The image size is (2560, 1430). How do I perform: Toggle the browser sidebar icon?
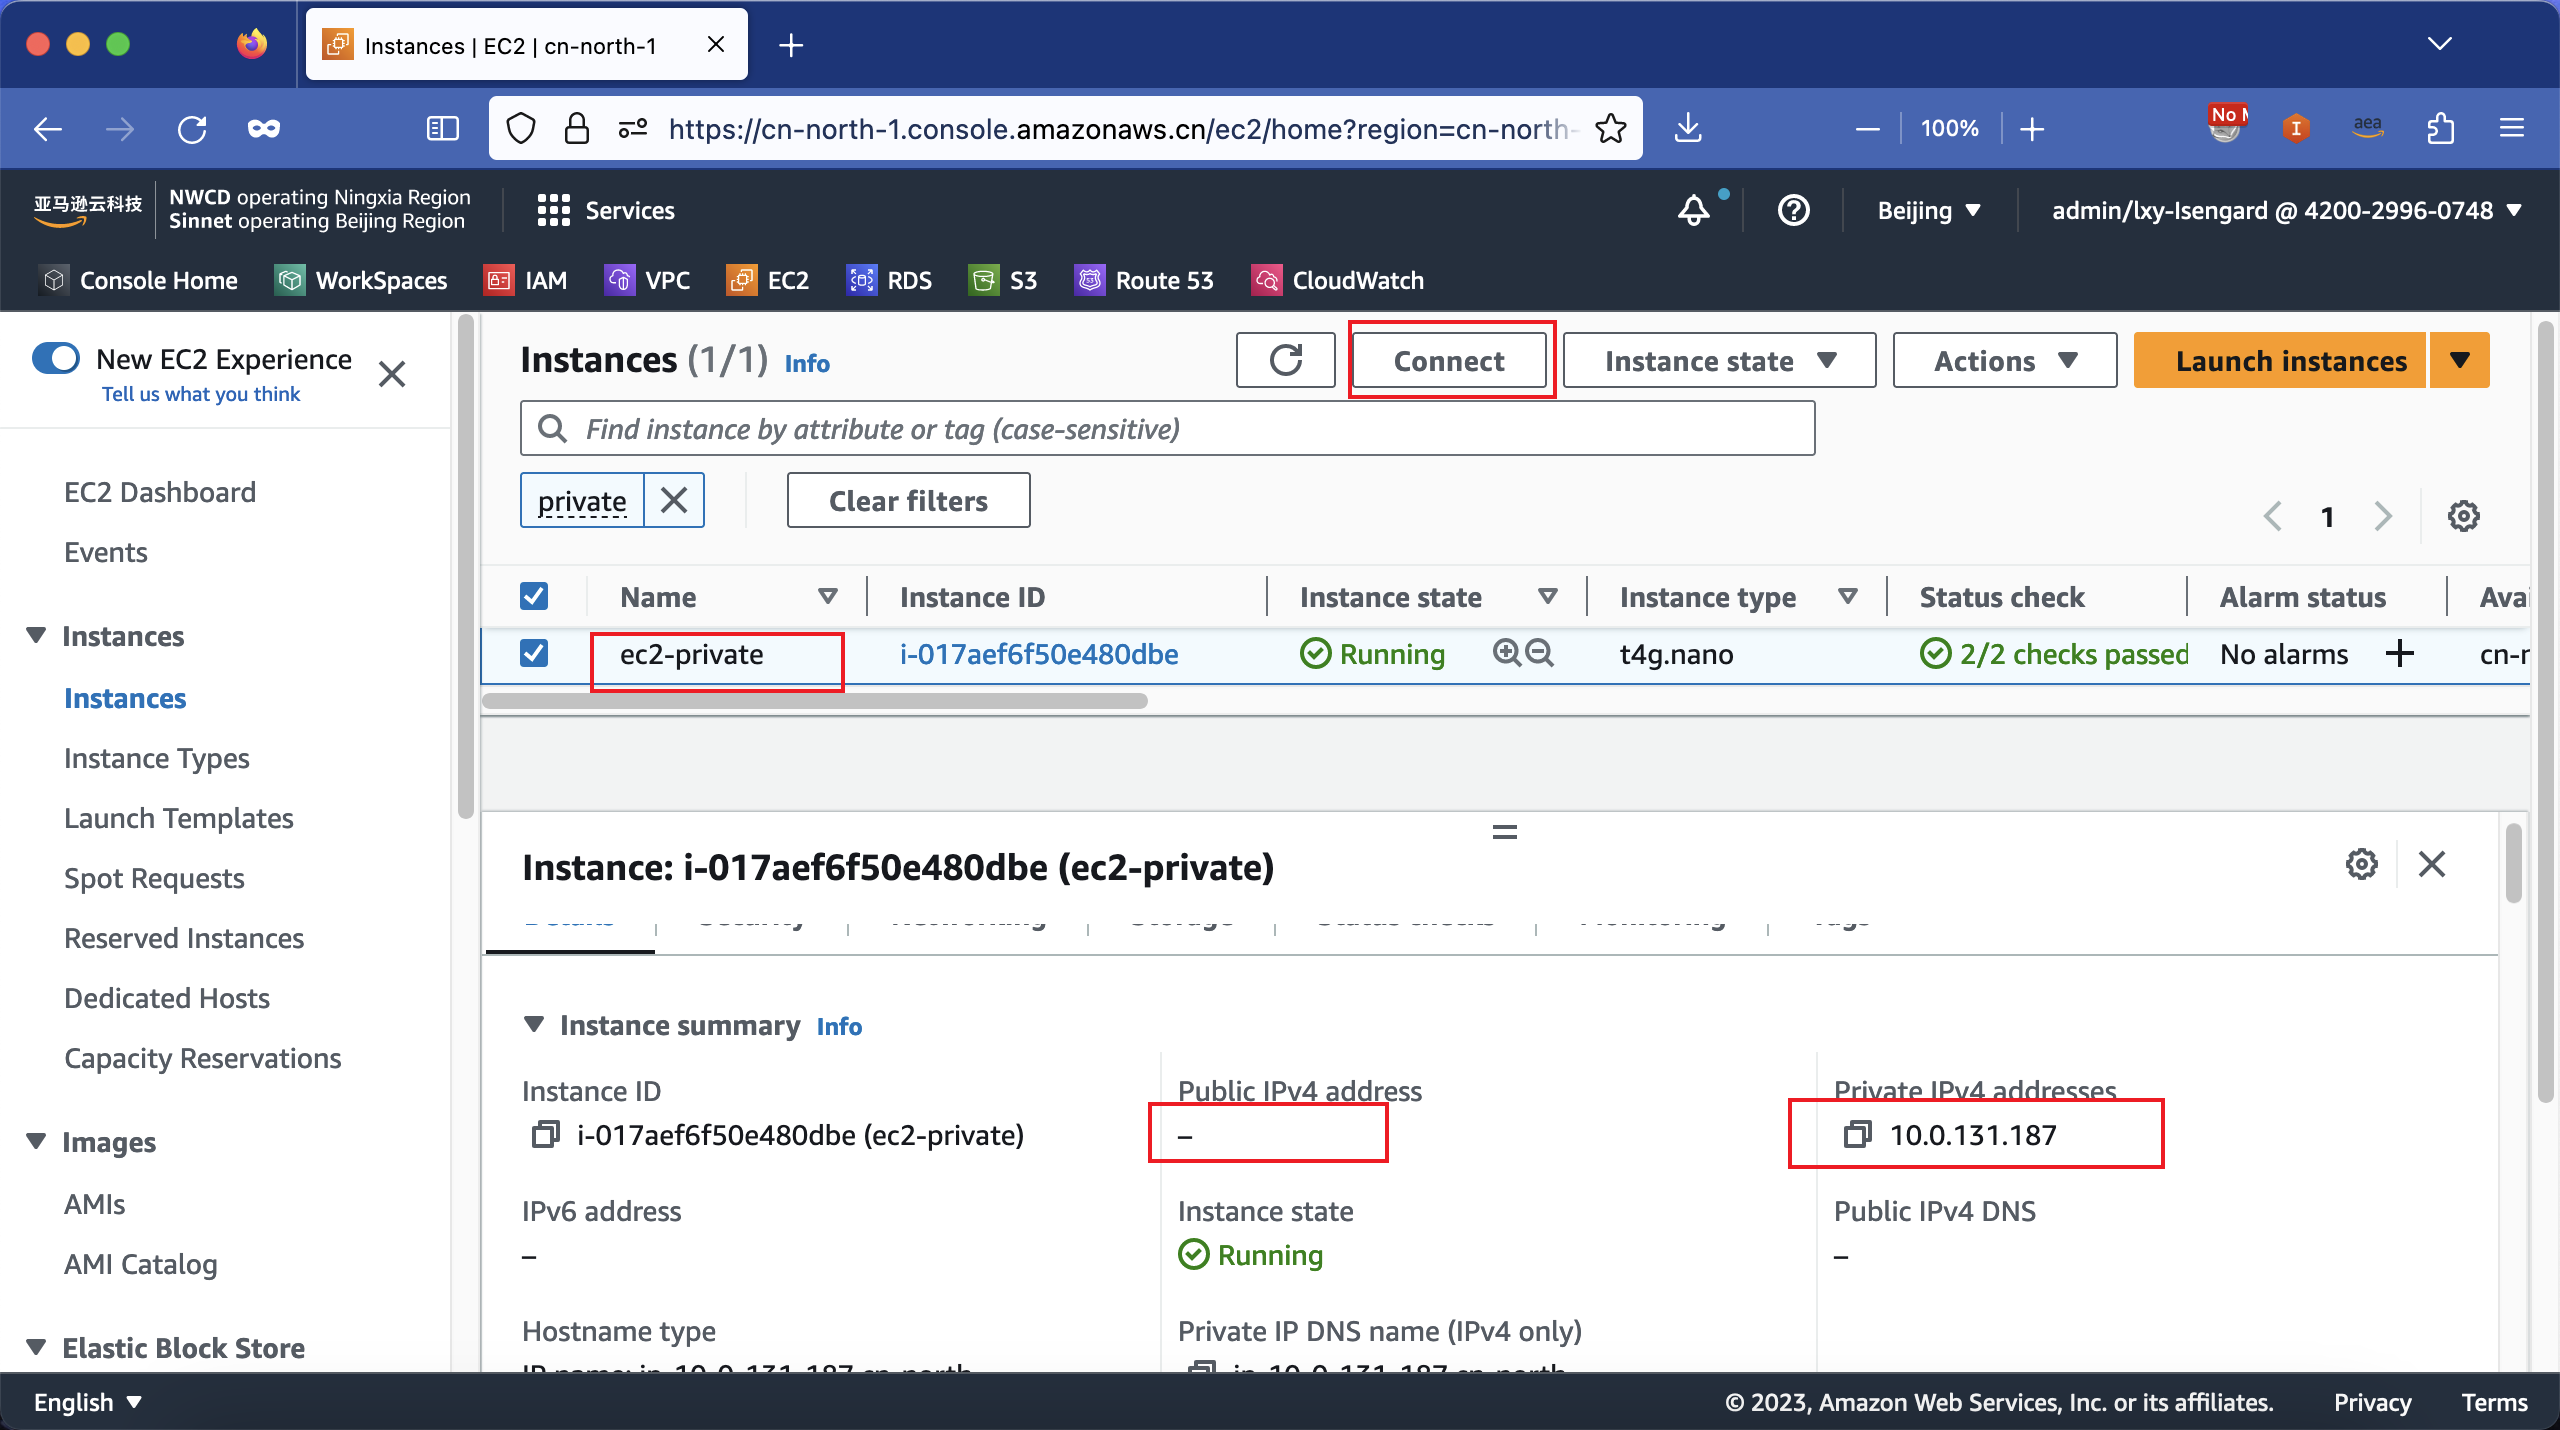point(442,128)
